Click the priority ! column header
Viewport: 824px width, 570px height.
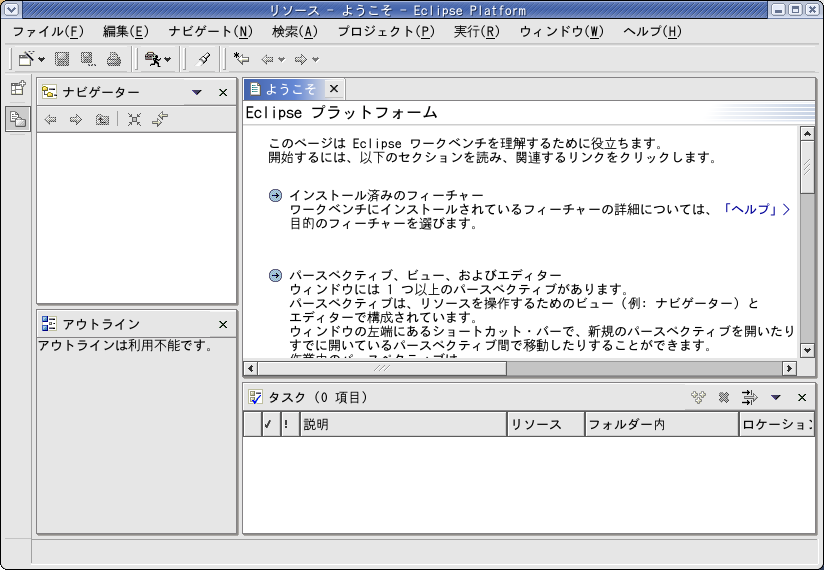tap(290, 424)
